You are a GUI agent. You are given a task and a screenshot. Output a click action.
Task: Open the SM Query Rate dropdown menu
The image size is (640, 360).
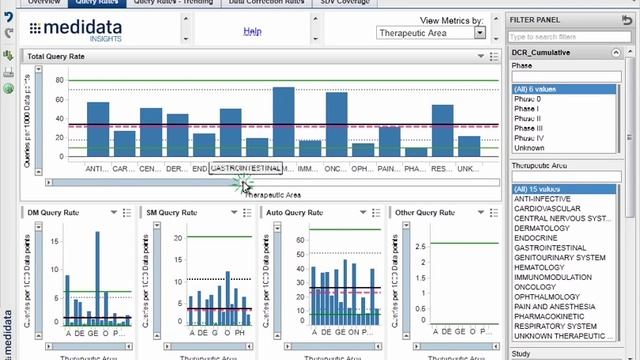(x=234, y=212)
